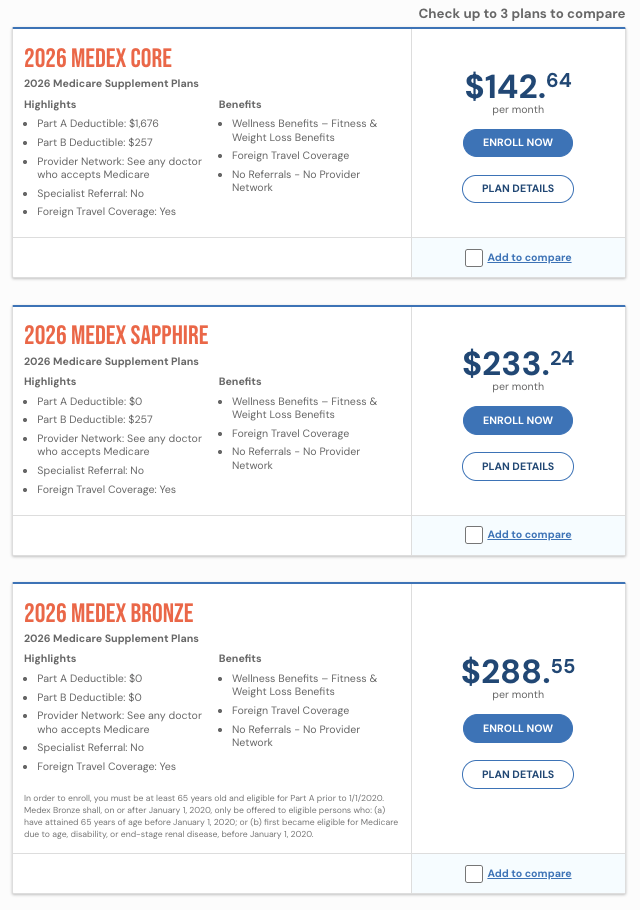
Task: Click the "2026 MEDEX SAPPHIRE" plan title
Action: coord(116,335)
